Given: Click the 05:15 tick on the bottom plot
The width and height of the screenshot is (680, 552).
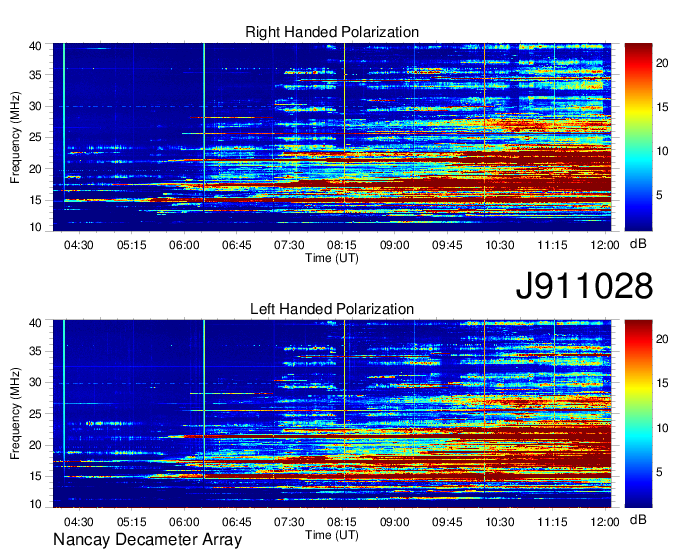Looking at the screenshot, I should 131,522.
